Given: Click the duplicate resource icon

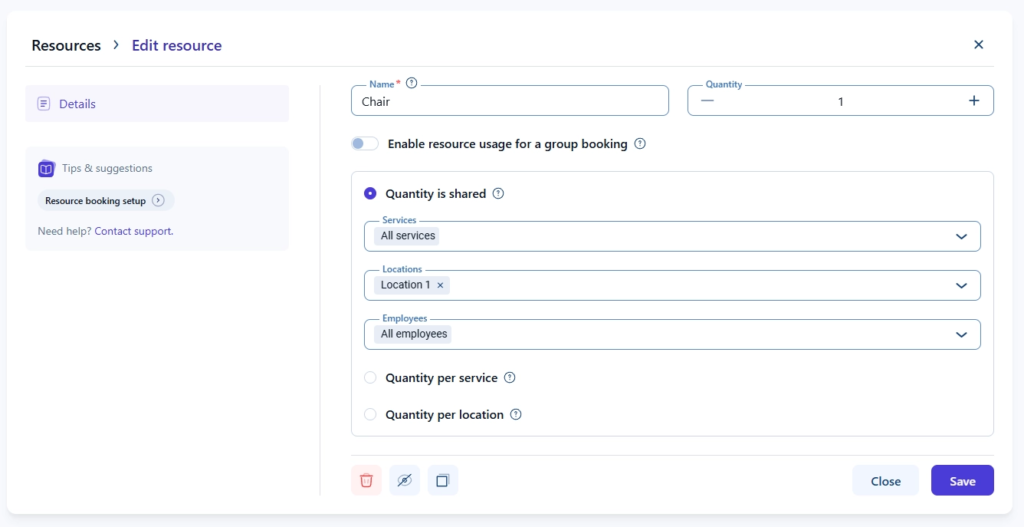Looking at the screenshot, I should pos(442,481).
